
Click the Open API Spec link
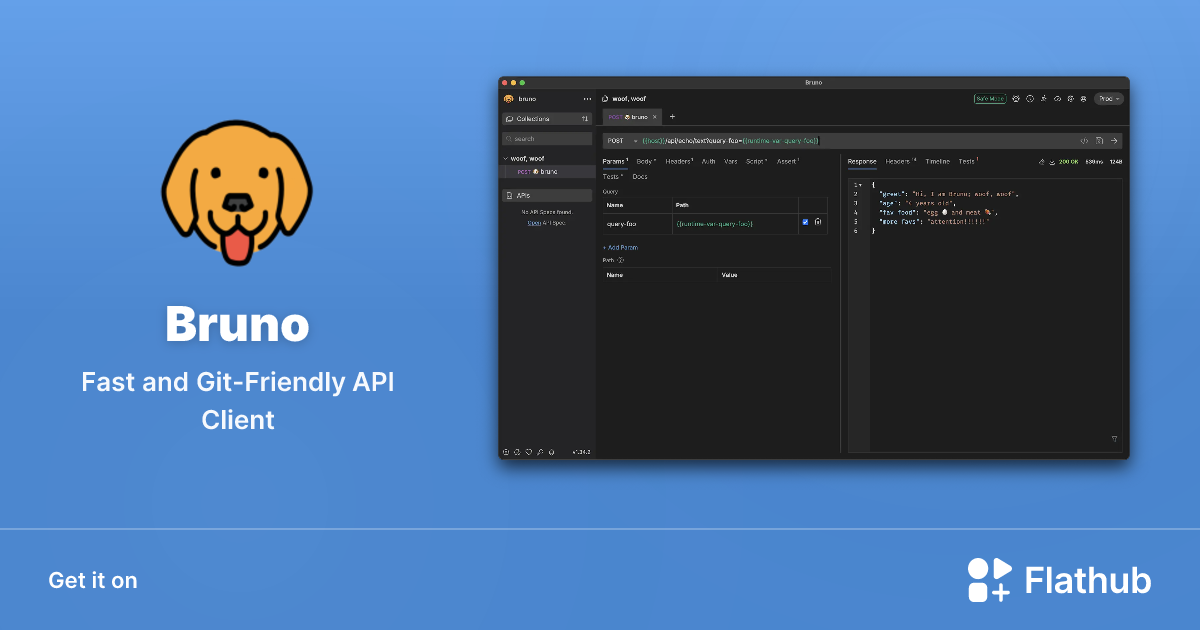click(532, 222)
